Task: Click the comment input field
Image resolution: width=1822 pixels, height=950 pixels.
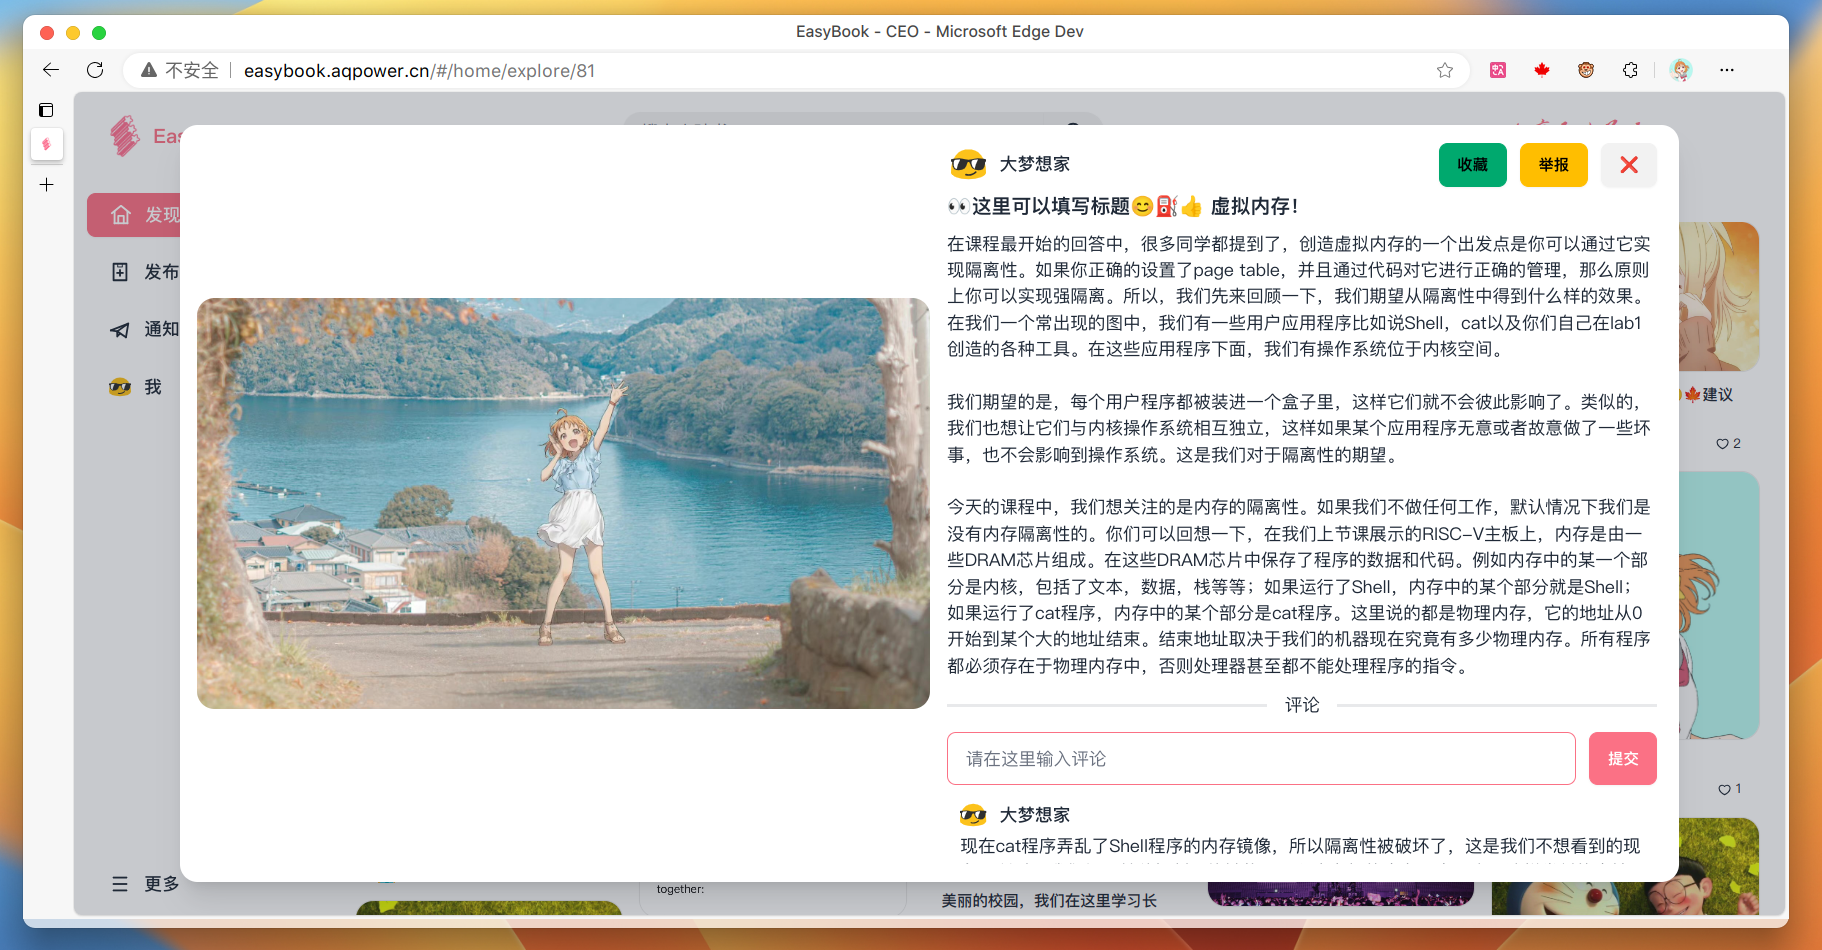Action: [1260, 759]
